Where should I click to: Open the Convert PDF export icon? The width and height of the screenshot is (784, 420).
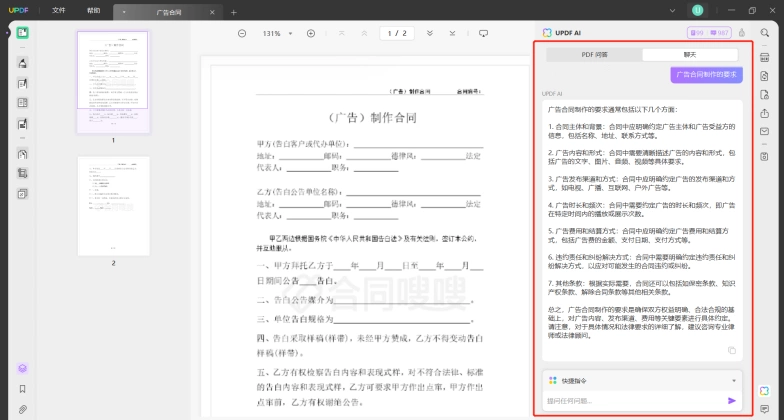tap(764, 76)
